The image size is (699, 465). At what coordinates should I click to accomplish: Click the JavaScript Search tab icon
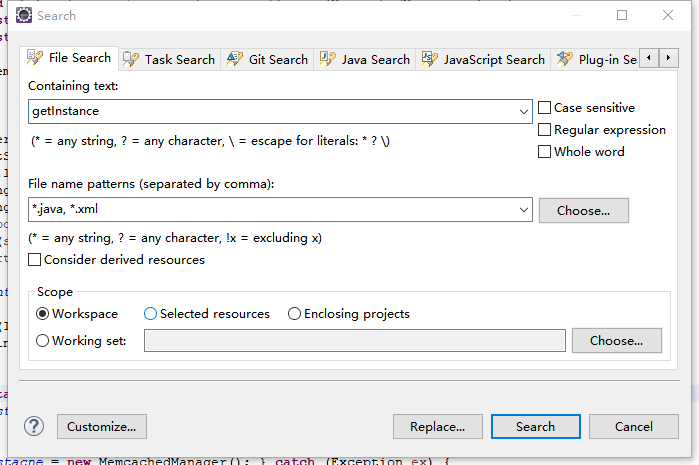click(429, 59)
